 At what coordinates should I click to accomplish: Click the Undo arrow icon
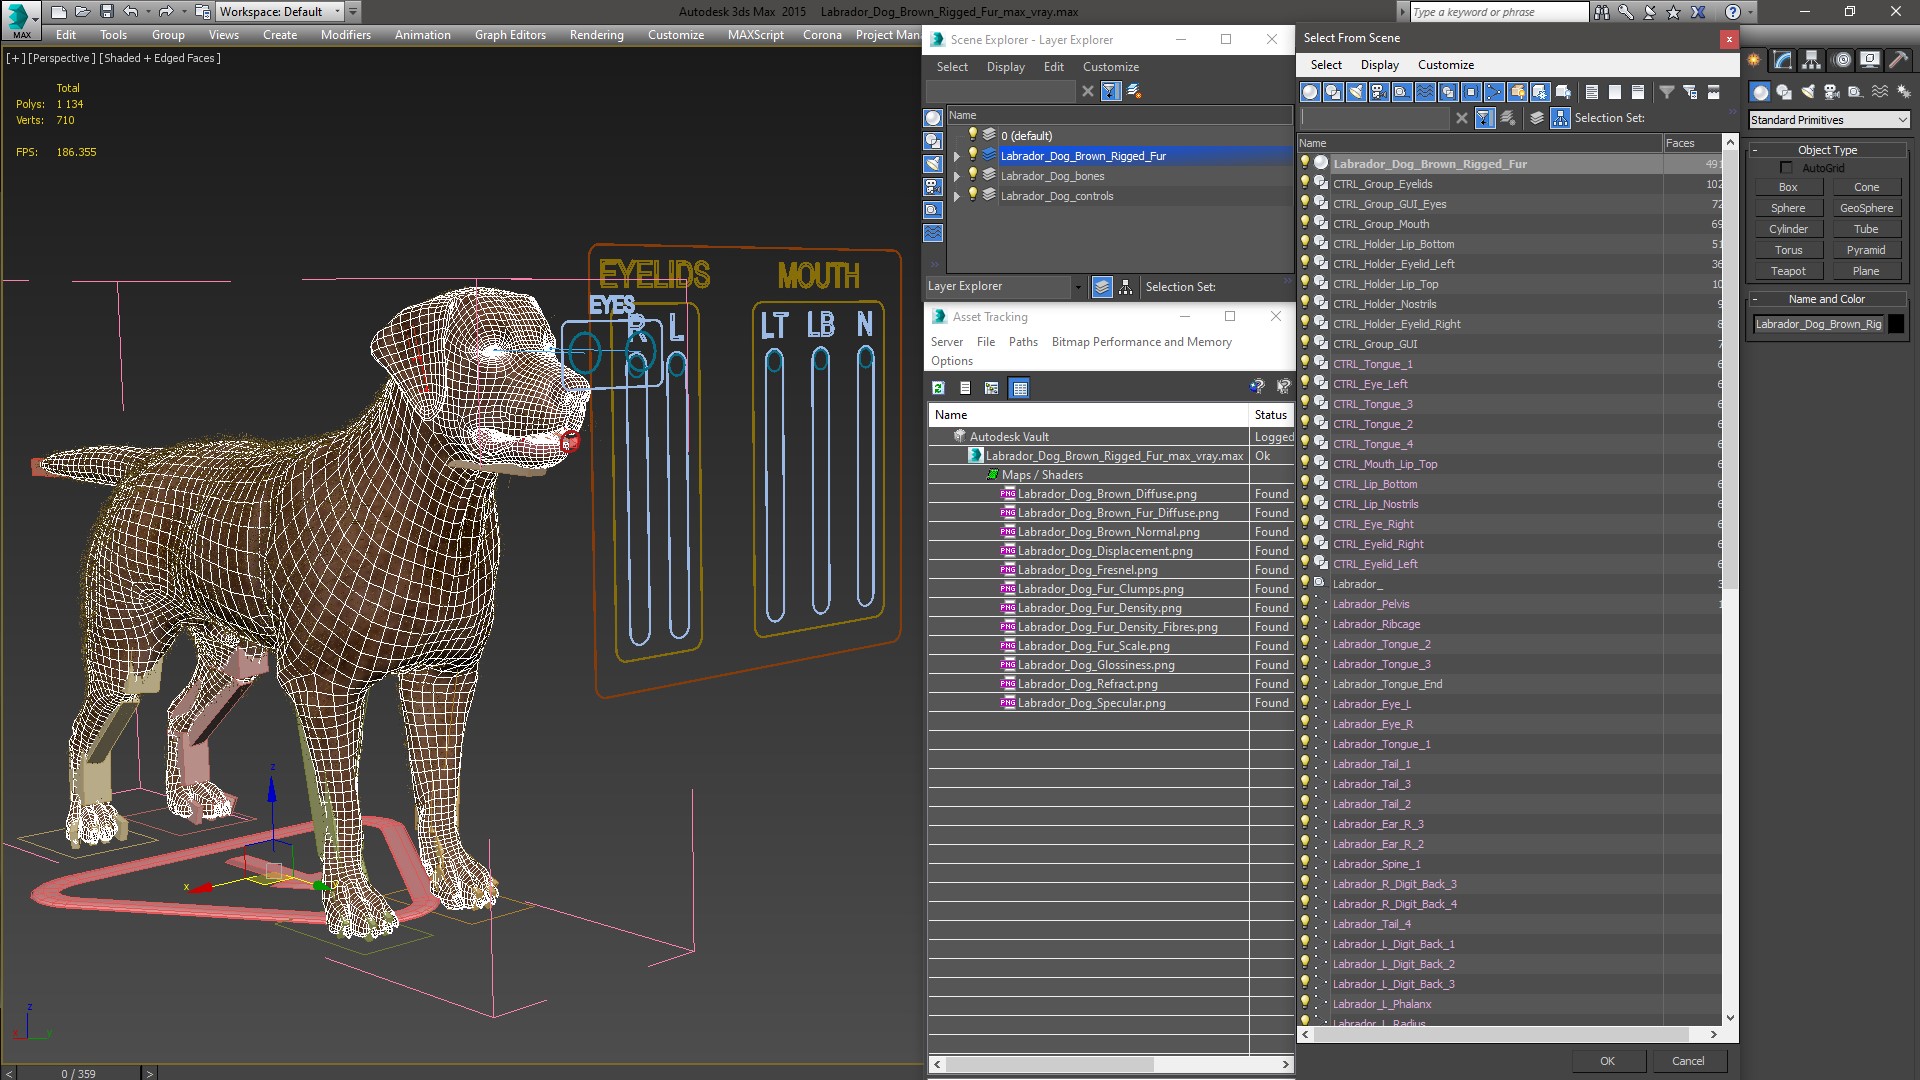tap(130, 12)
